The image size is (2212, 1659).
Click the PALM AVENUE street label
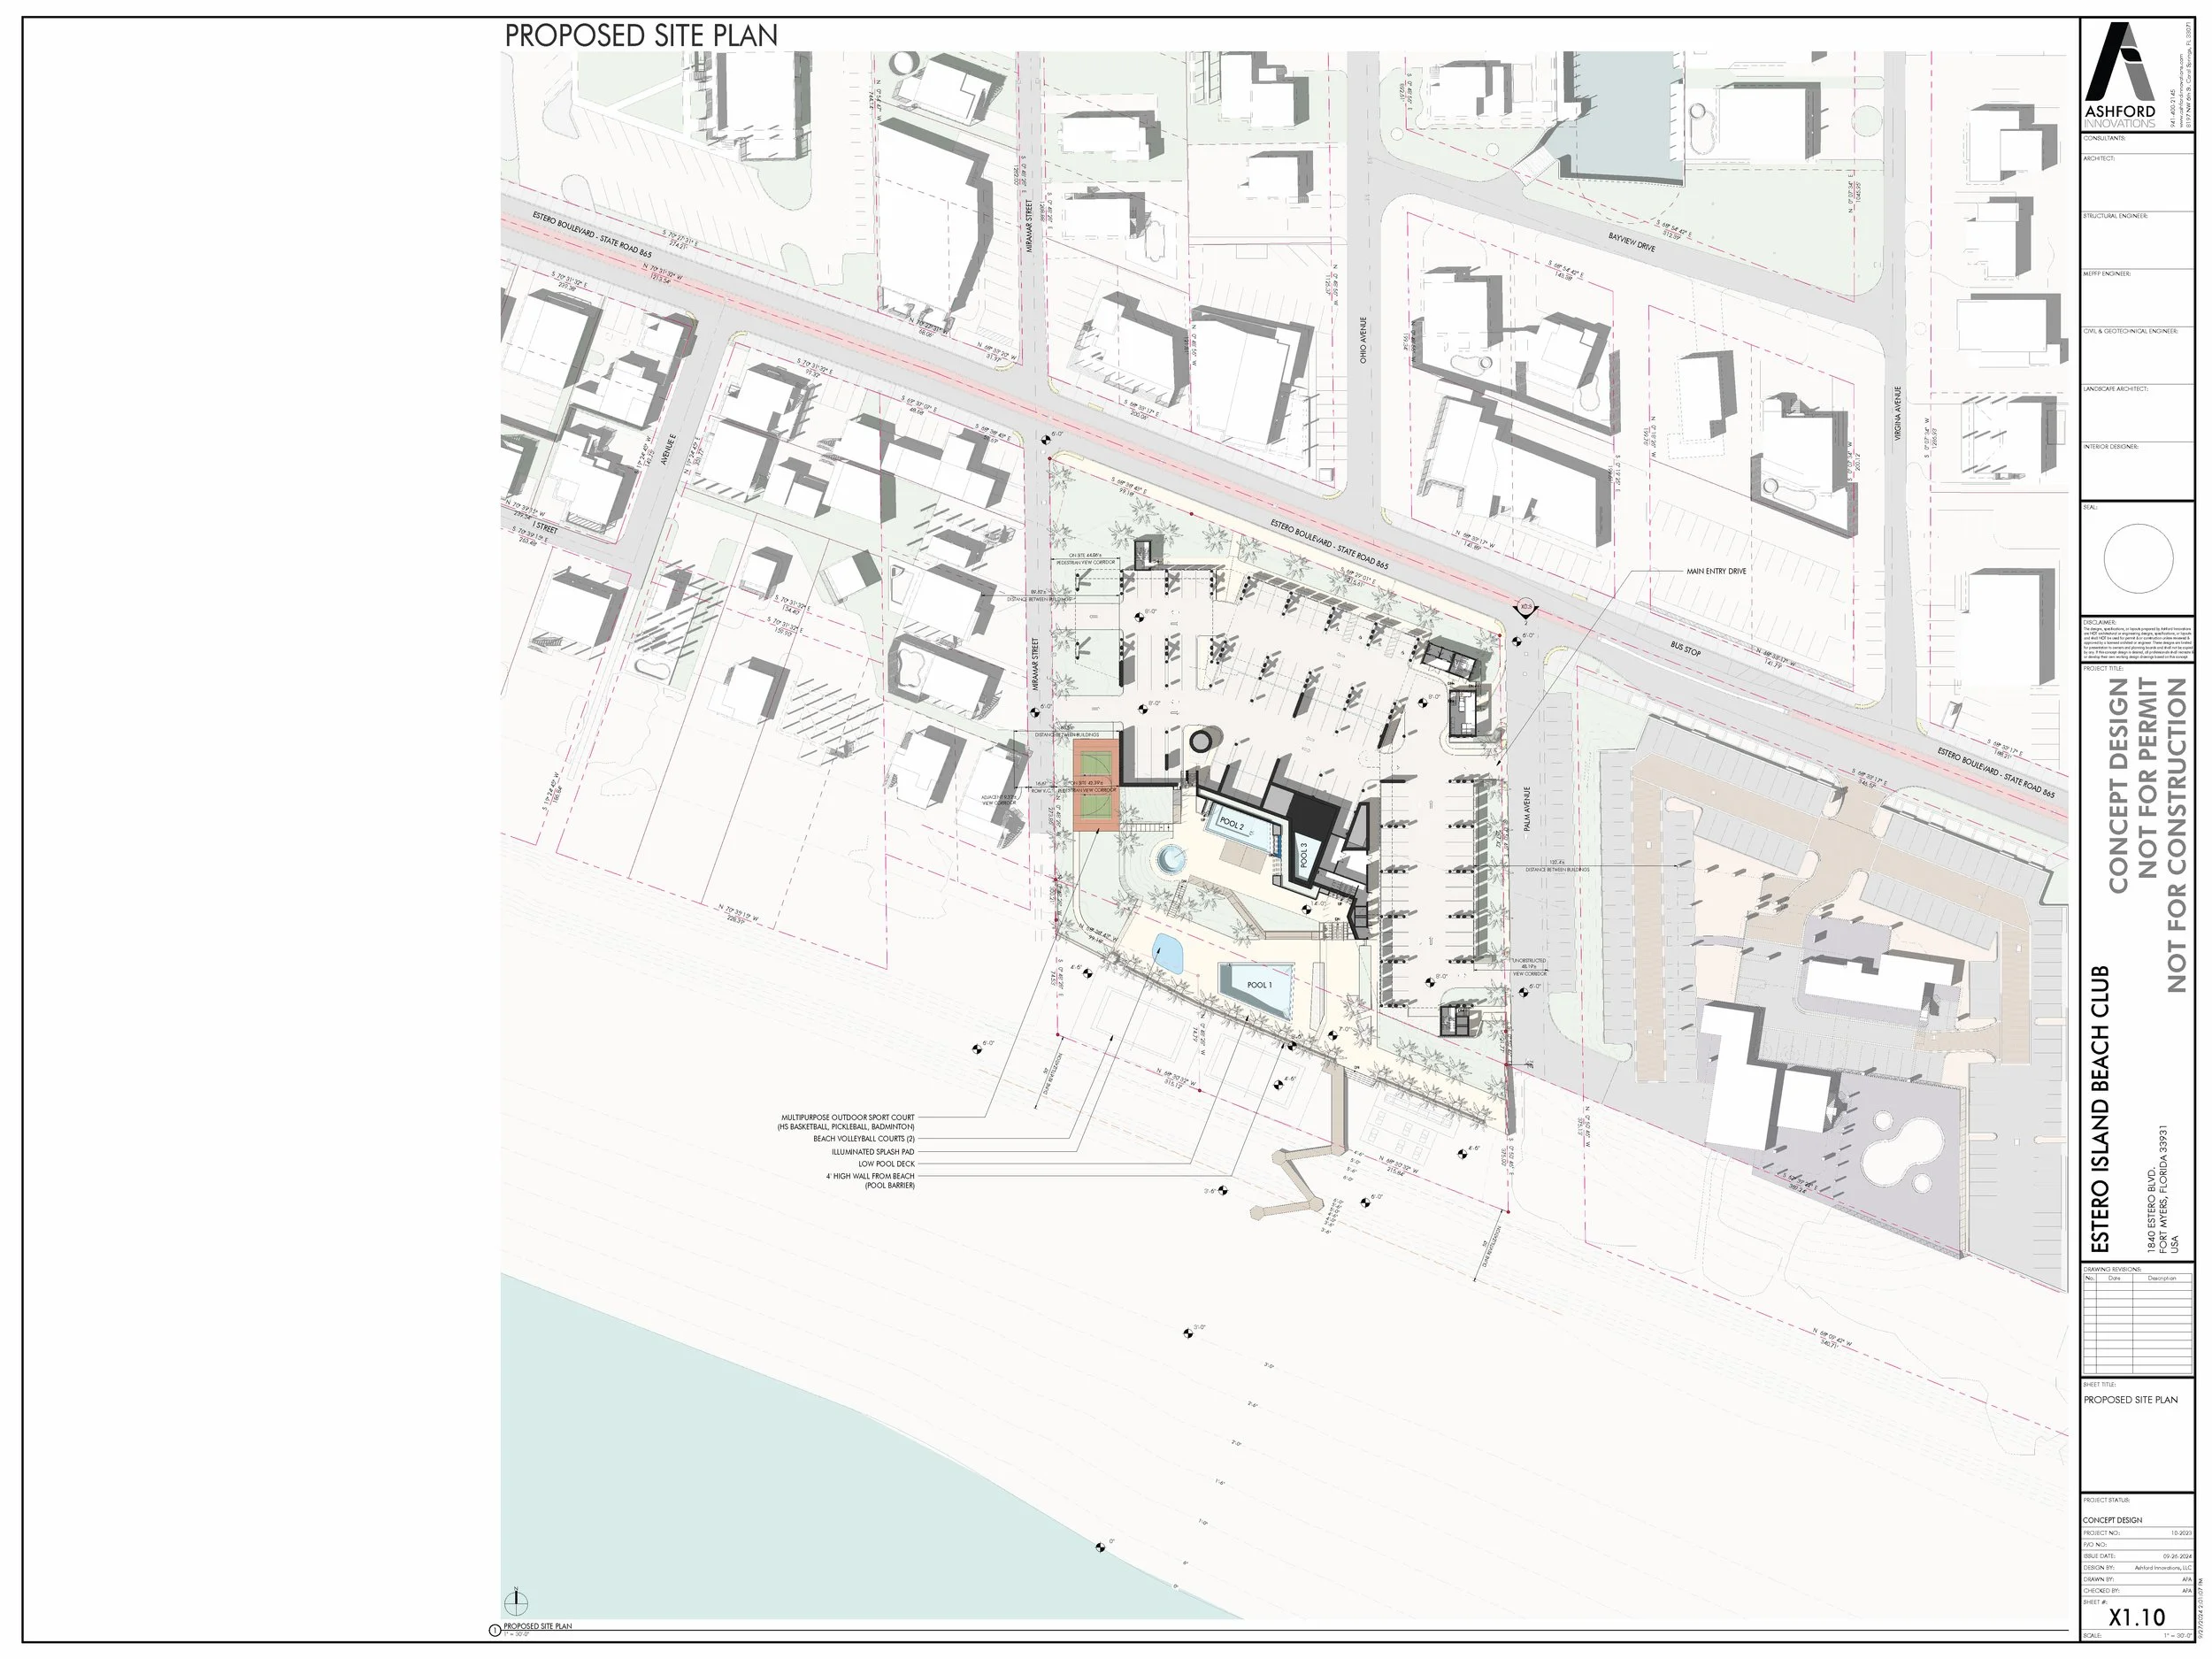(1528, 810)
